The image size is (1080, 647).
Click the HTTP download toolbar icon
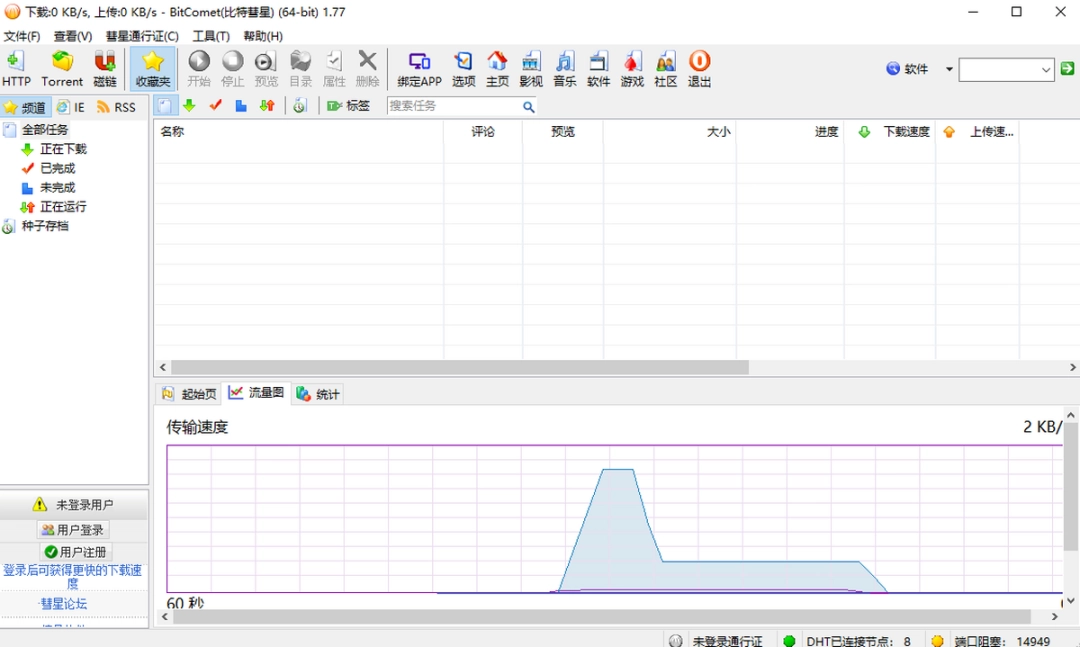pyautogui.click(x=16, y=69)
